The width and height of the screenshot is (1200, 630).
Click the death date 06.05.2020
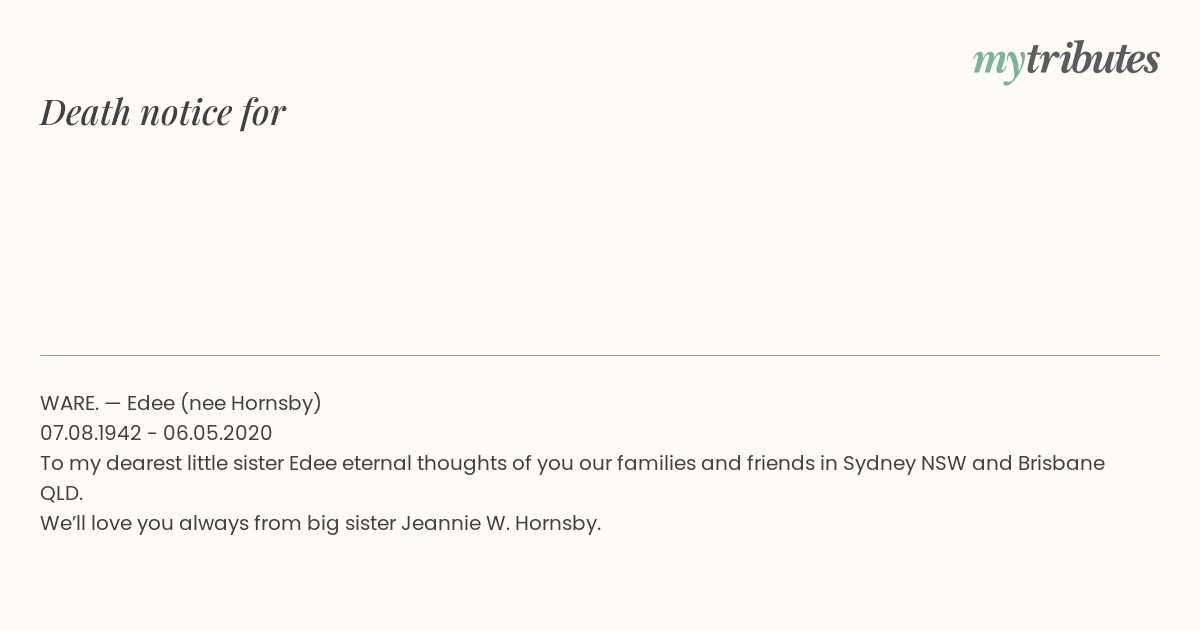tap(218, 433)
